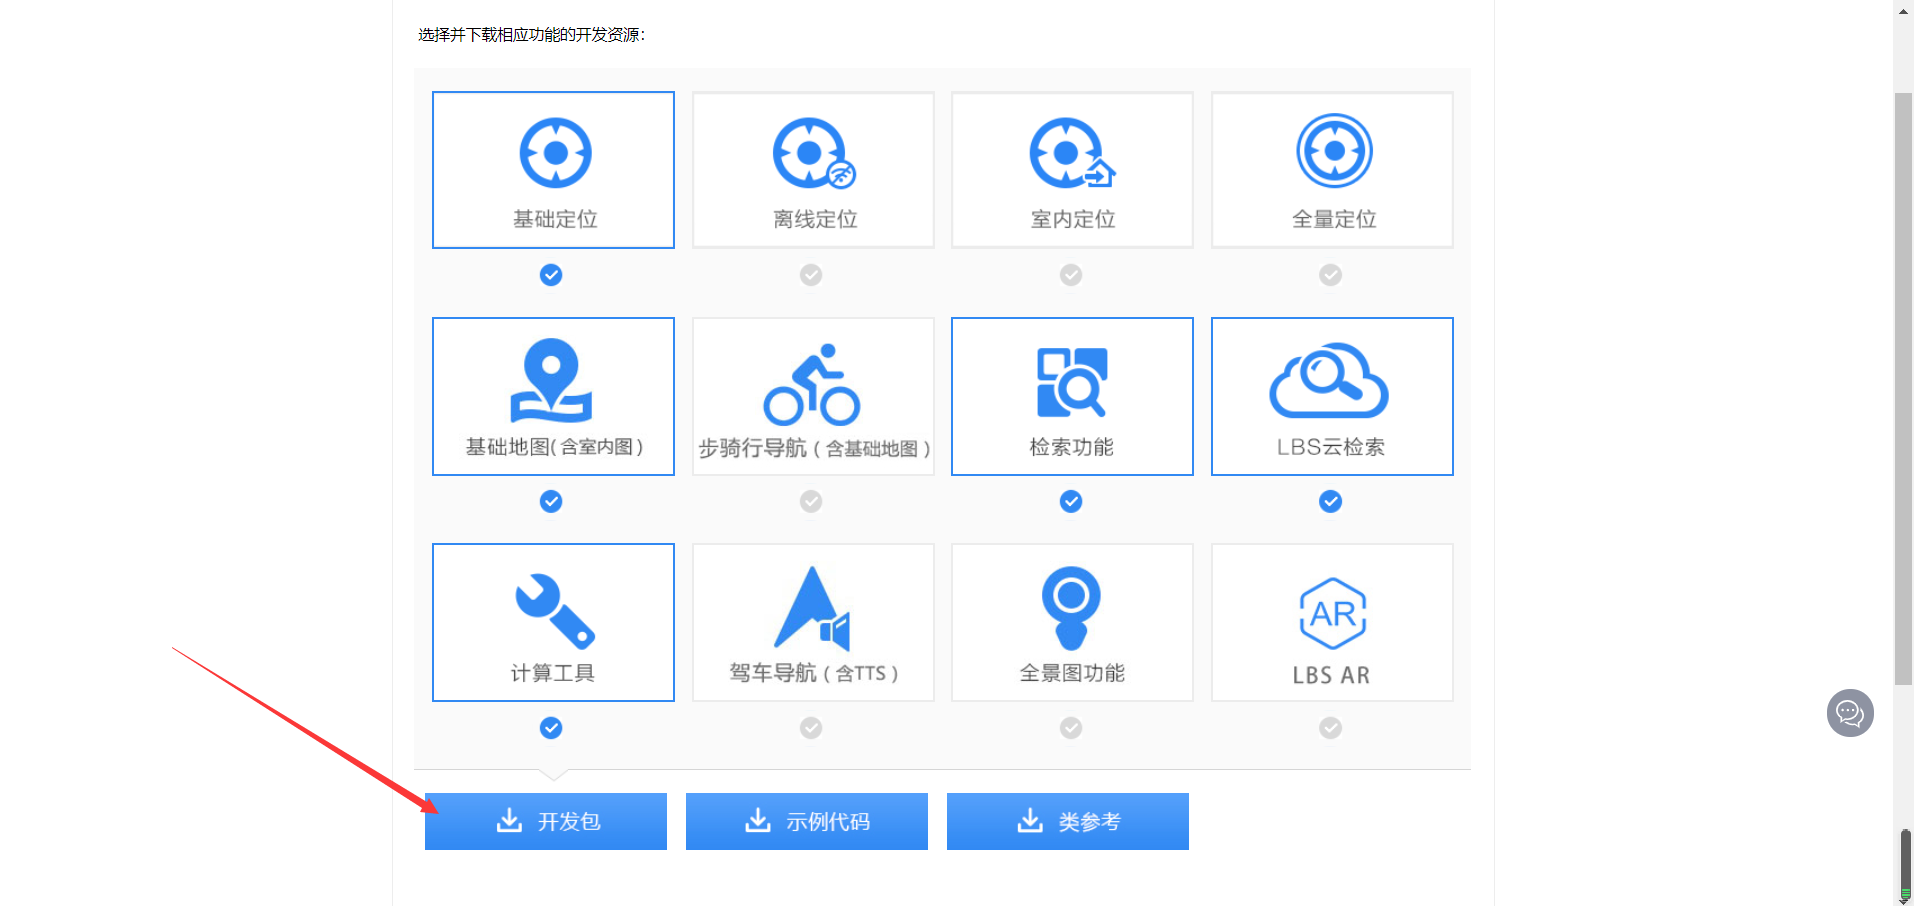This screenshot has width=1914, height=906.
Task: Download the 类参考 class reference
Action: [x=1068, y=821]
